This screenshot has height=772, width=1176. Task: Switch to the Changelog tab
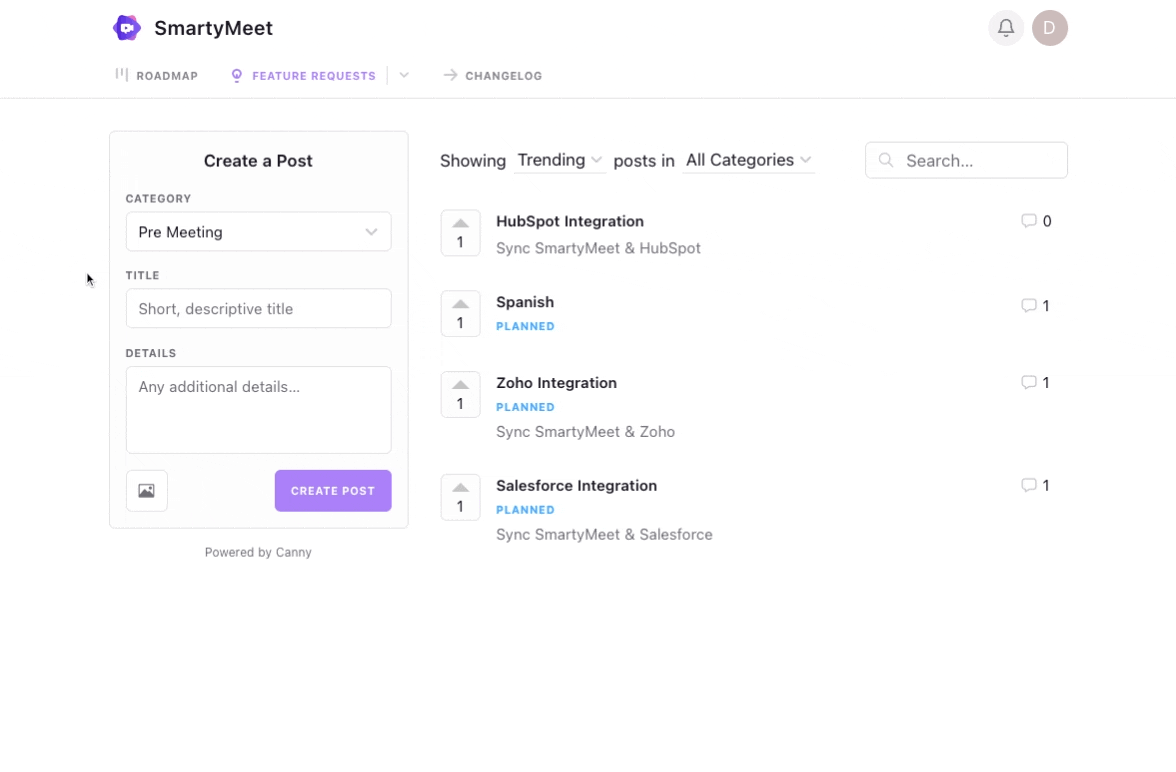tap(493, 75)
